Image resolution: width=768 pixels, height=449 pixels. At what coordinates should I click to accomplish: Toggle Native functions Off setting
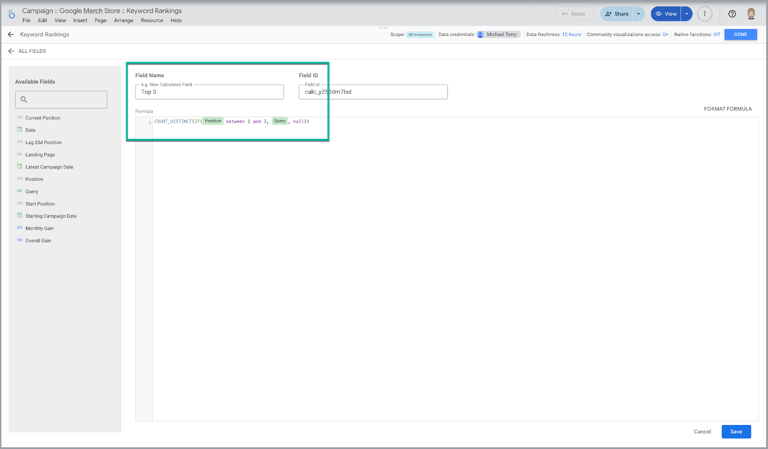coord(716,34)
